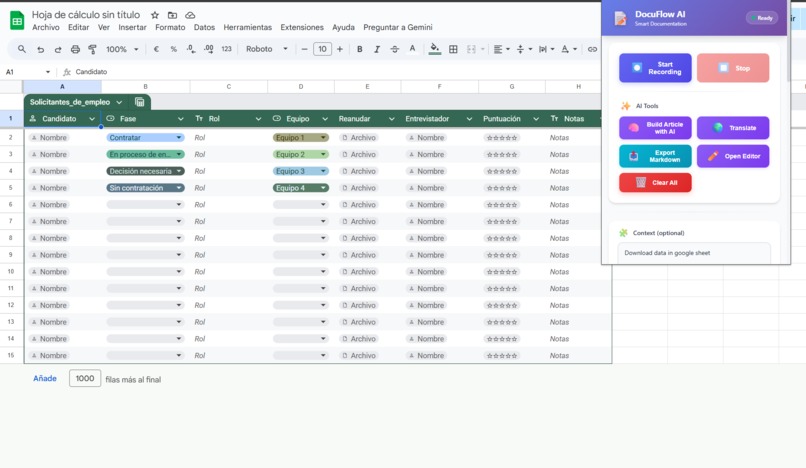Screen dimensions: 806x468
Task: Format as euro currency
Action: (156, 49)
